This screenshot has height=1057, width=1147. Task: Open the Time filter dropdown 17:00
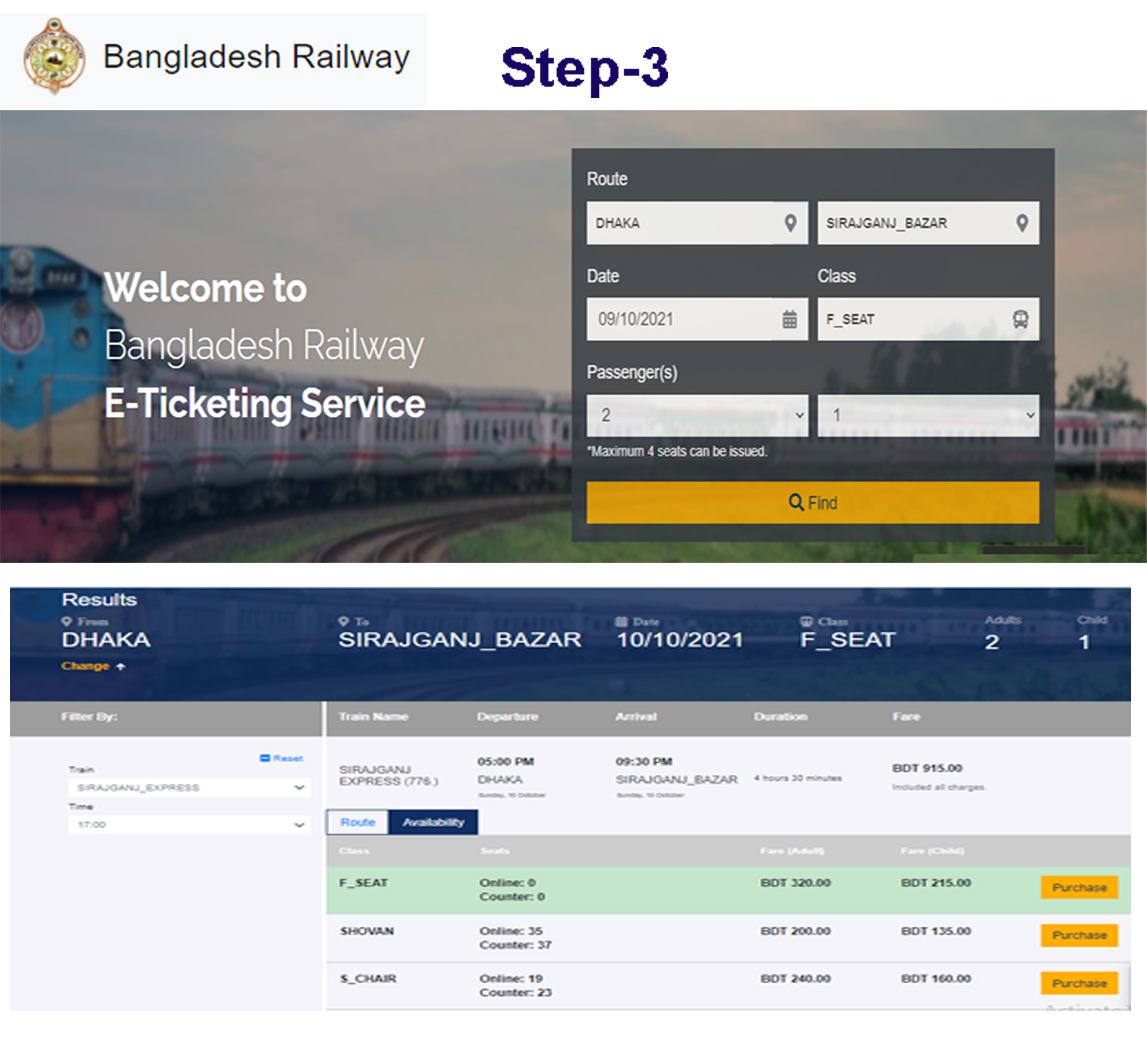click(189, 824)
